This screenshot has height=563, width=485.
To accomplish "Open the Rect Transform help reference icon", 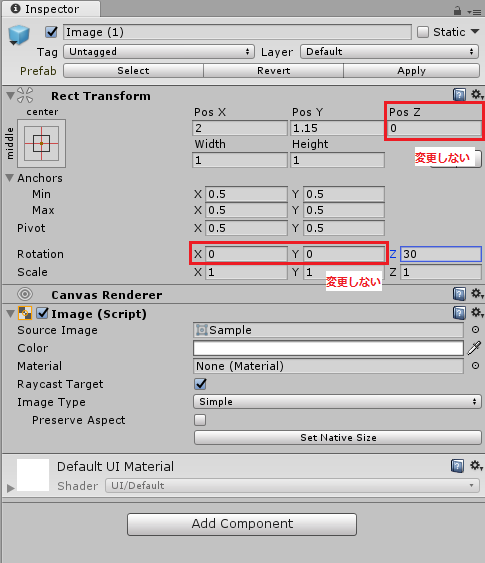I will point(459,95).
